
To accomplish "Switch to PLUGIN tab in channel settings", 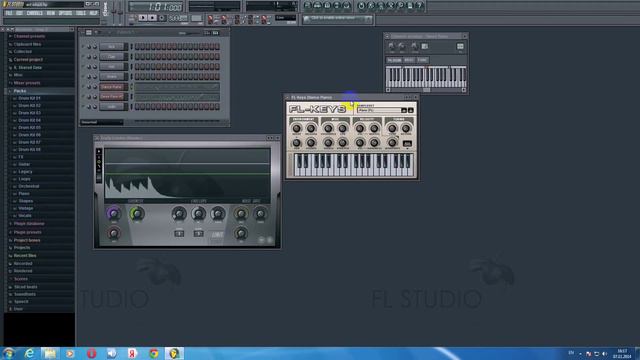I will pos(394,60).
